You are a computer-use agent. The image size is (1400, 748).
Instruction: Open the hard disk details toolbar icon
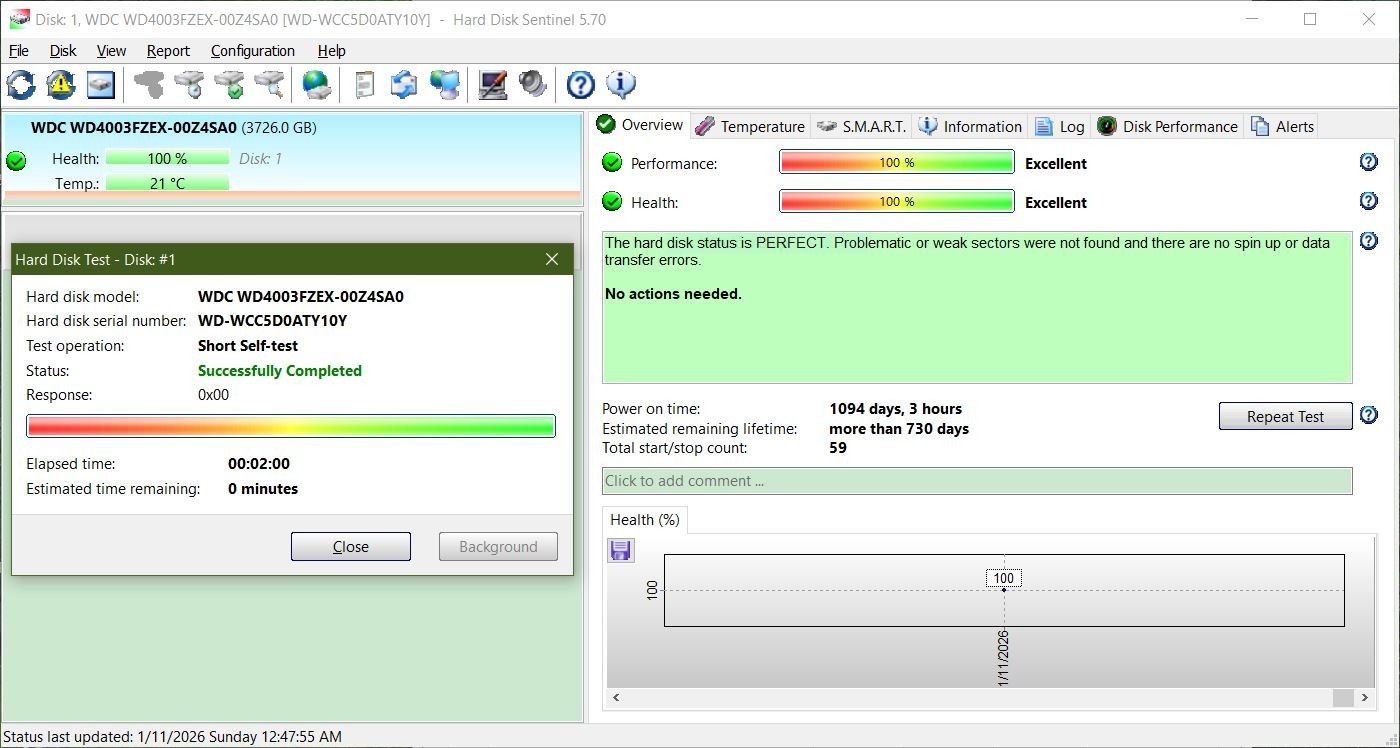pos(101,85)
